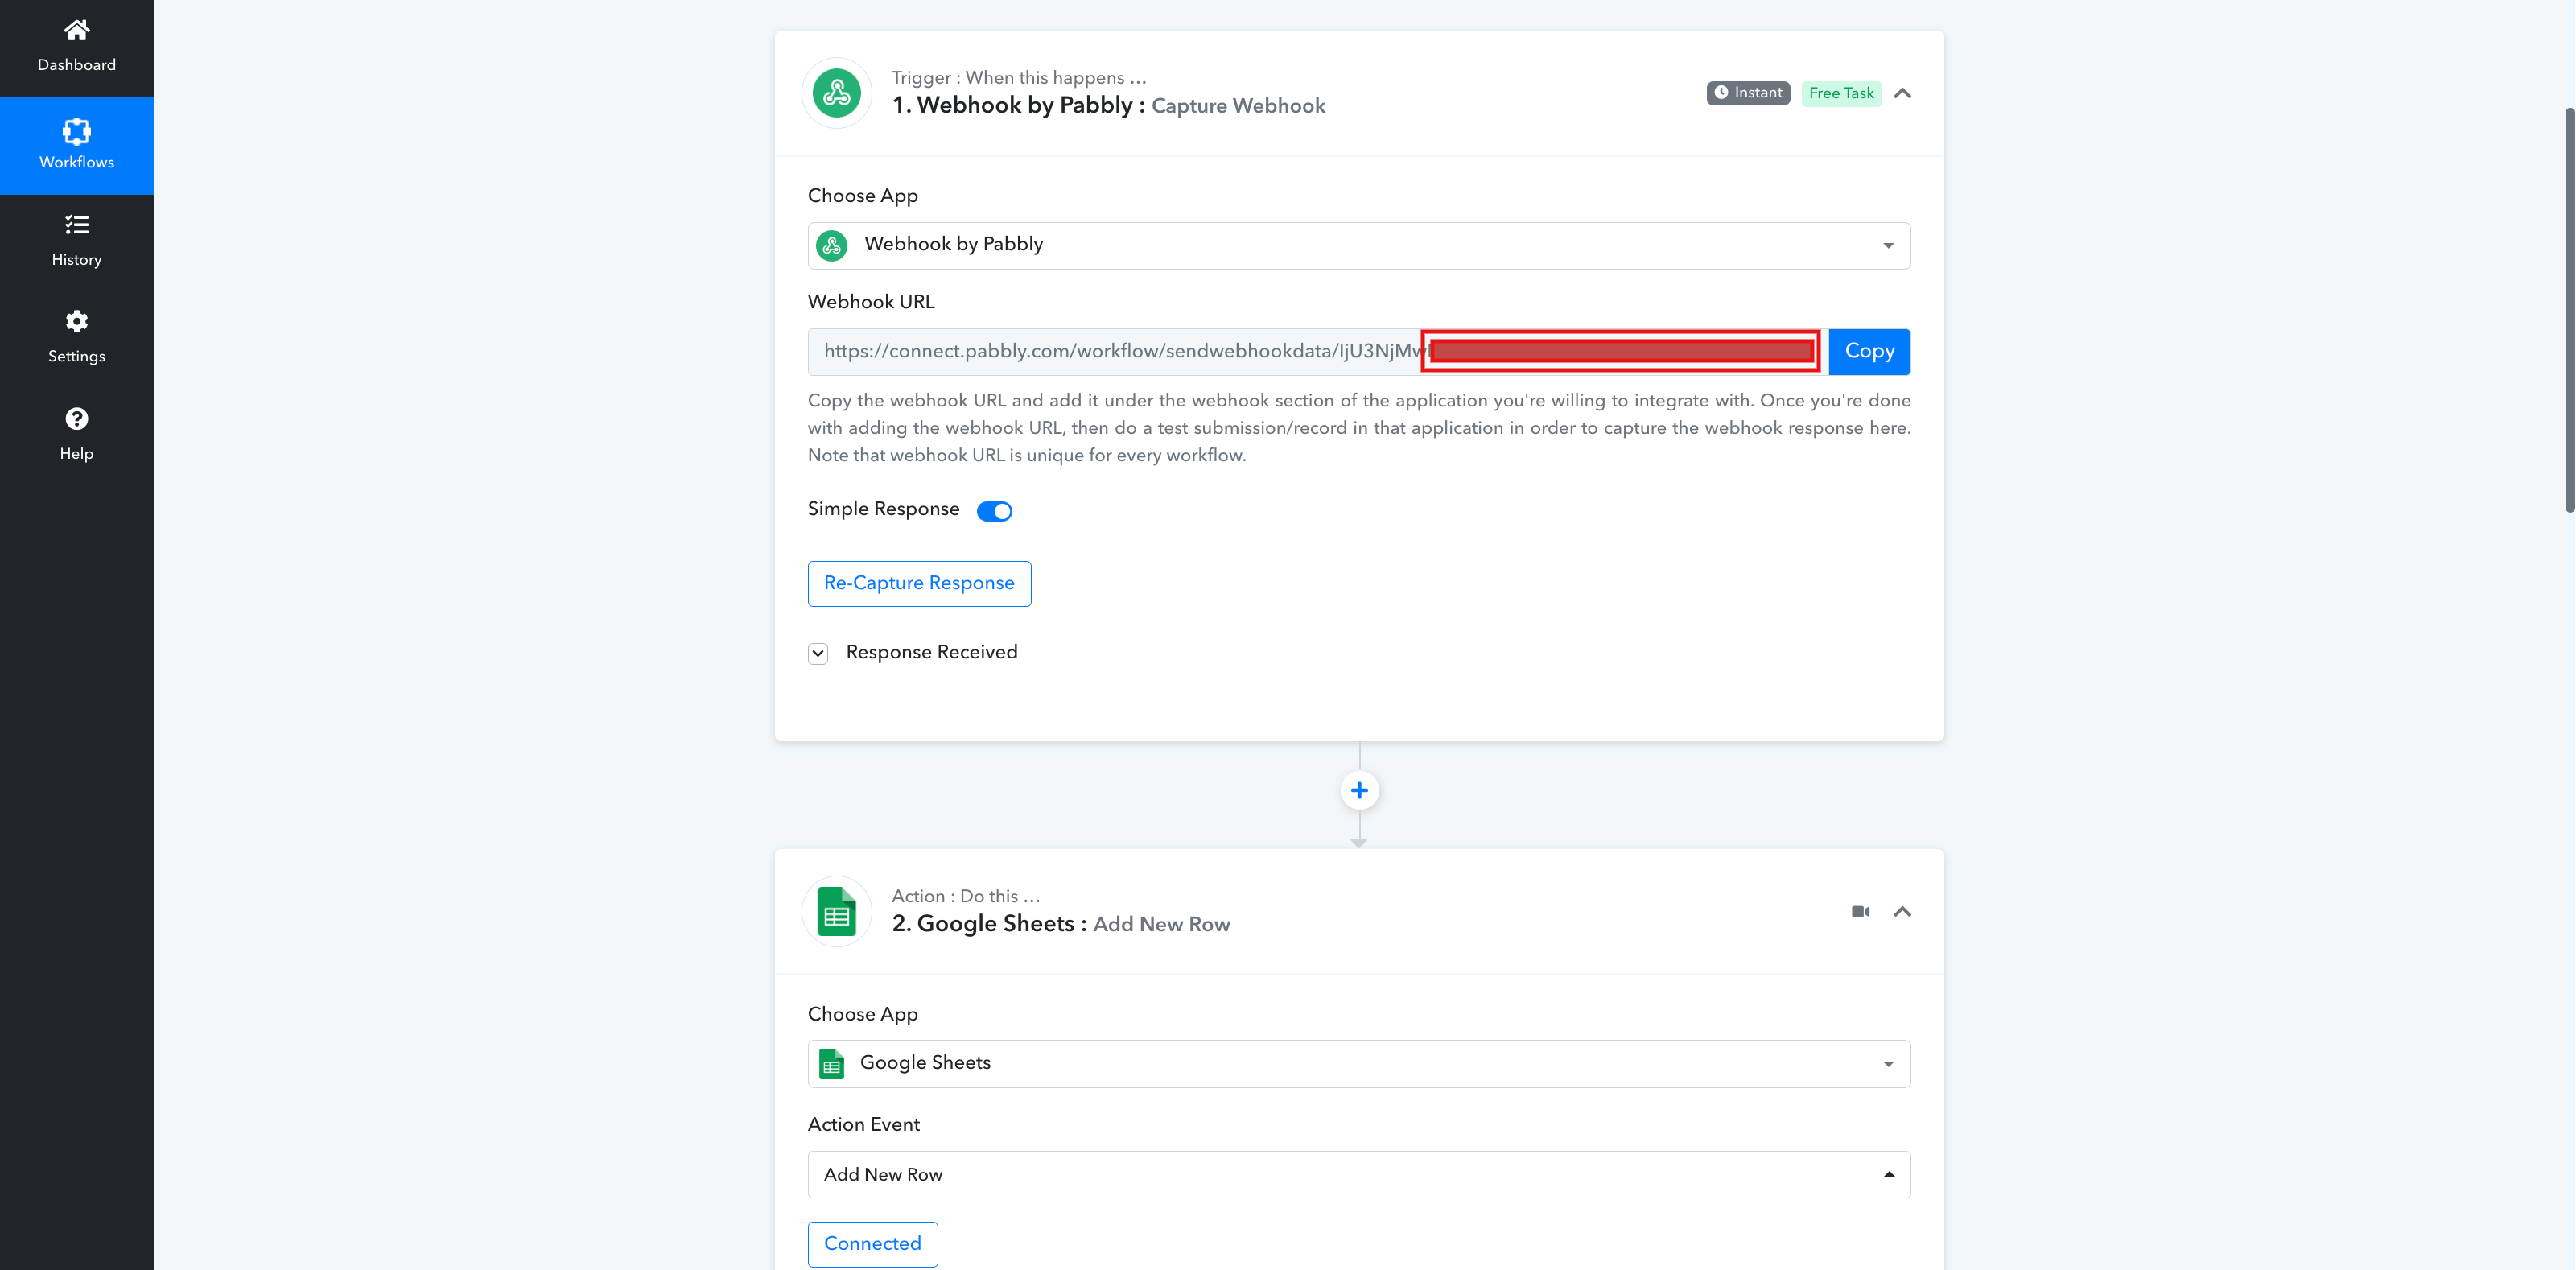Open Add New Row action event dropdown
Screen dimensions: 2576x1270
pos(1359,1174)
